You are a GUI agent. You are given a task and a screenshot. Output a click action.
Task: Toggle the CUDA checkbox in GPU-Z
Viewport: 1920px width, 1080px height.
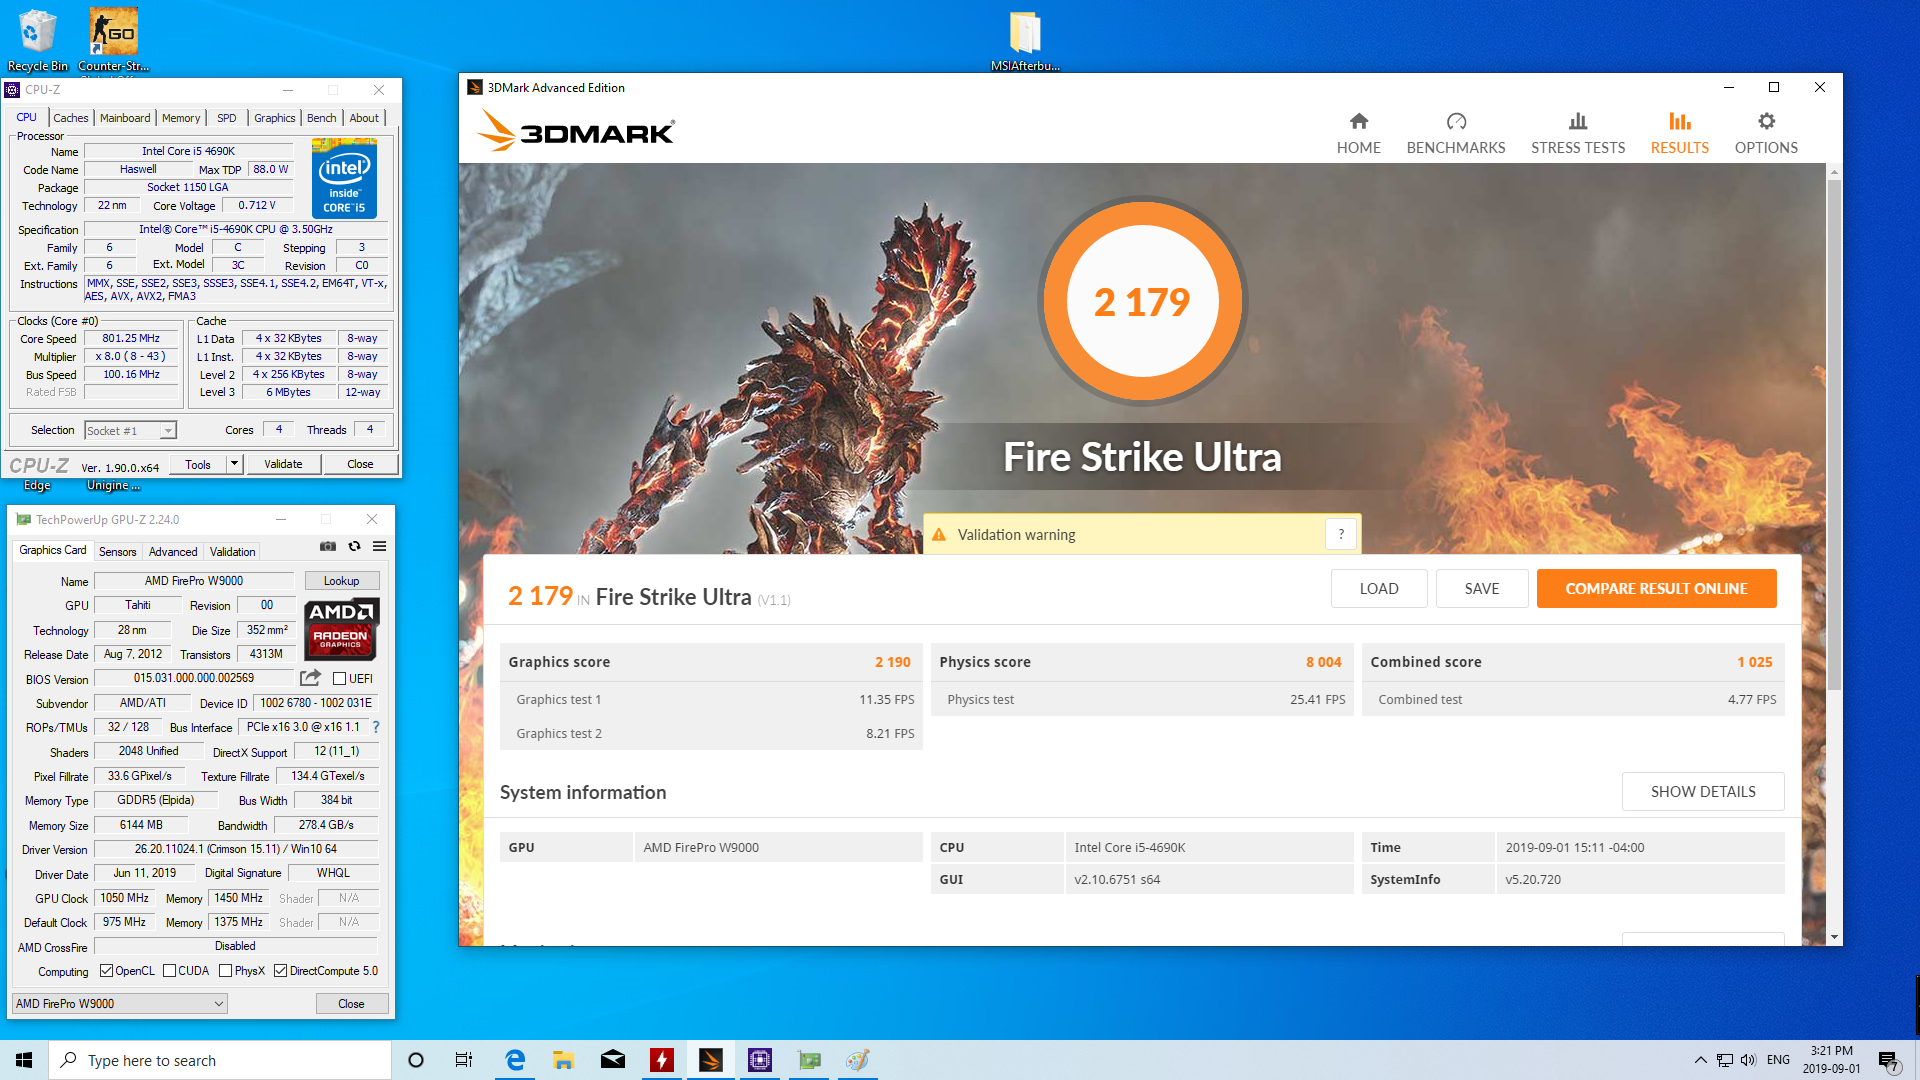169,970
